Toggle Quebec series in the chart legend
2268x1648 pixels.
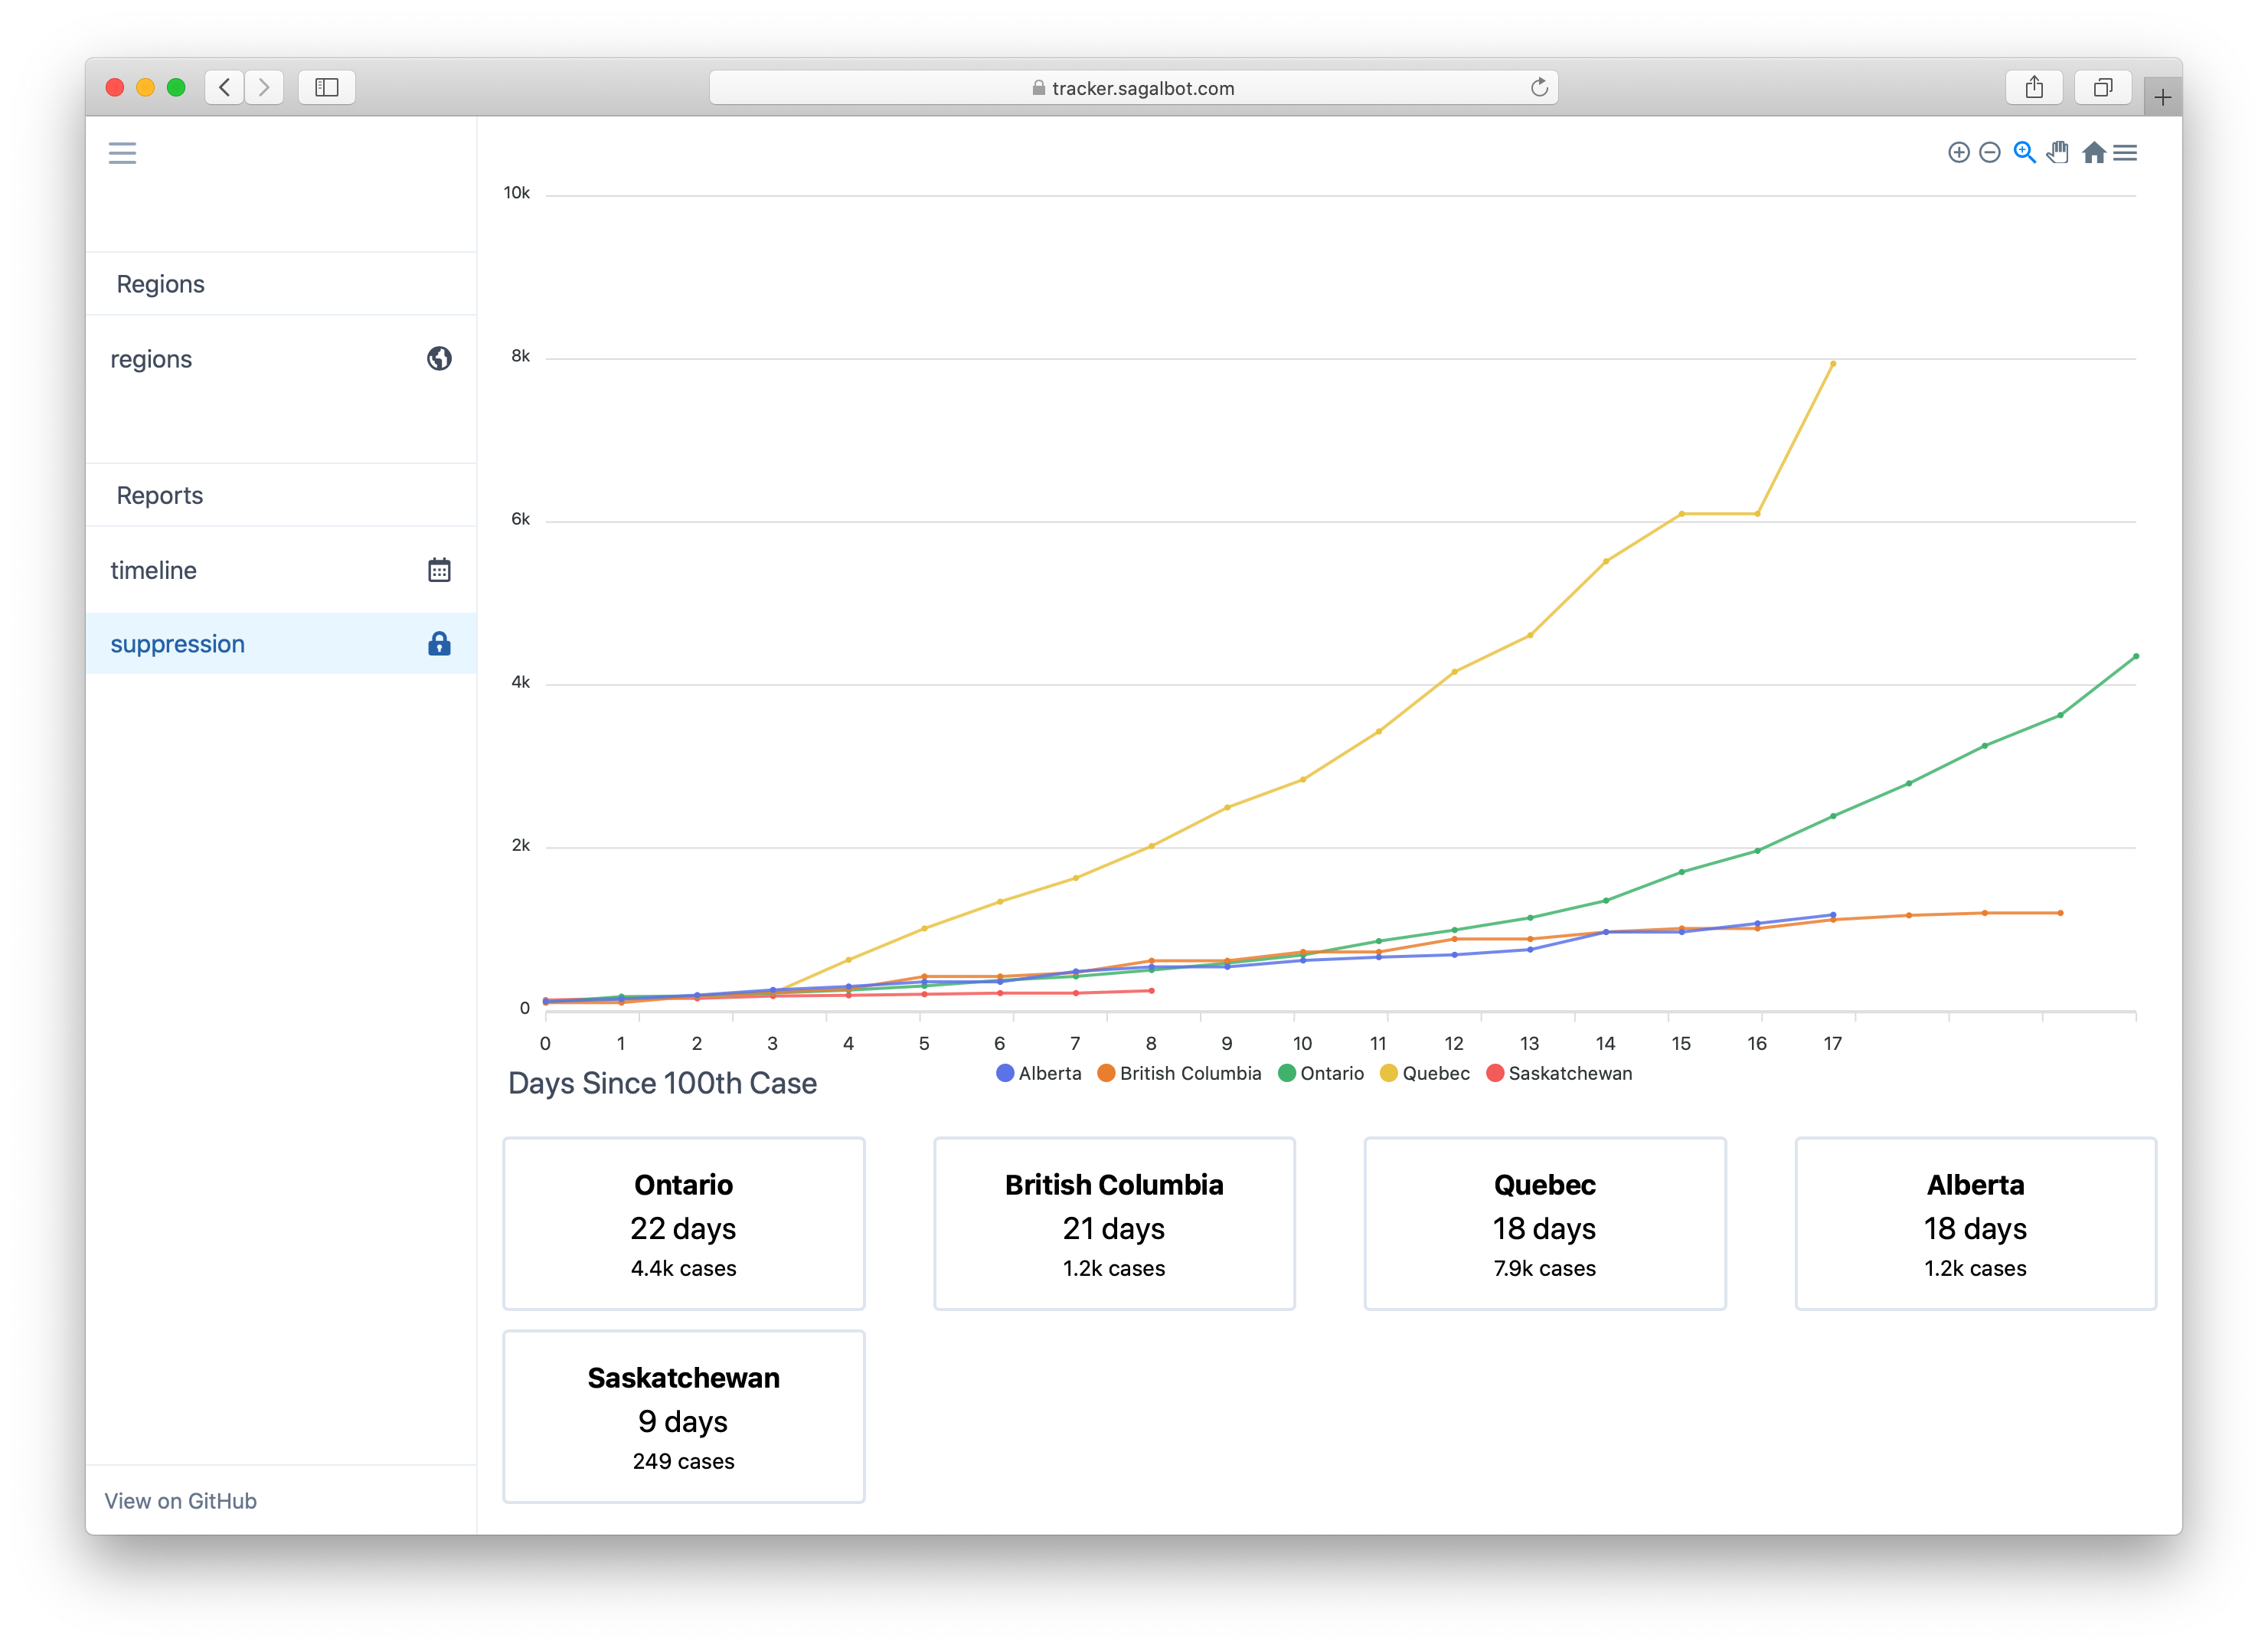tap(1425, 1073)
